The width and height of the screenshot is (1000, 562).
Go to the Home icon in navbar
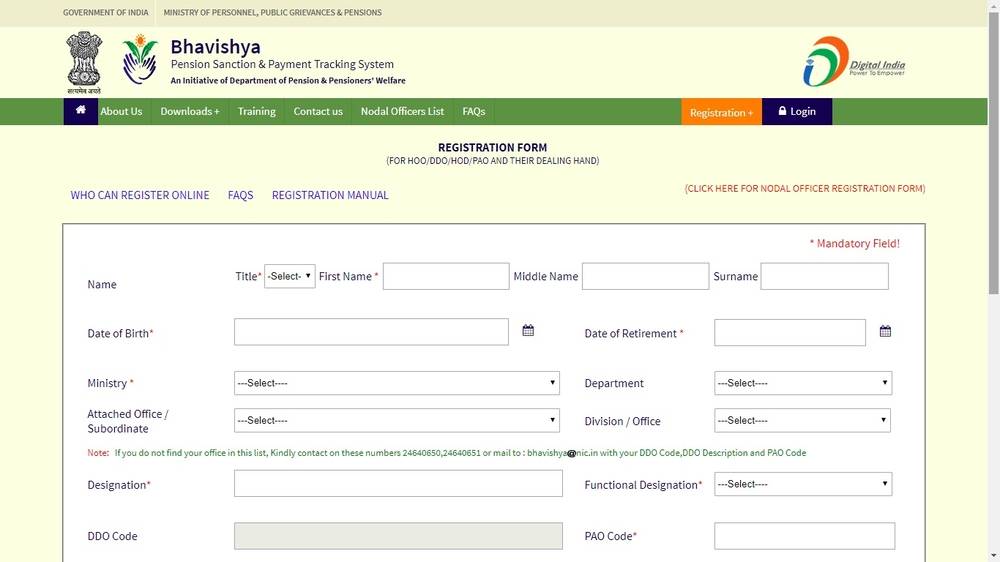click(x=80, y=110)
